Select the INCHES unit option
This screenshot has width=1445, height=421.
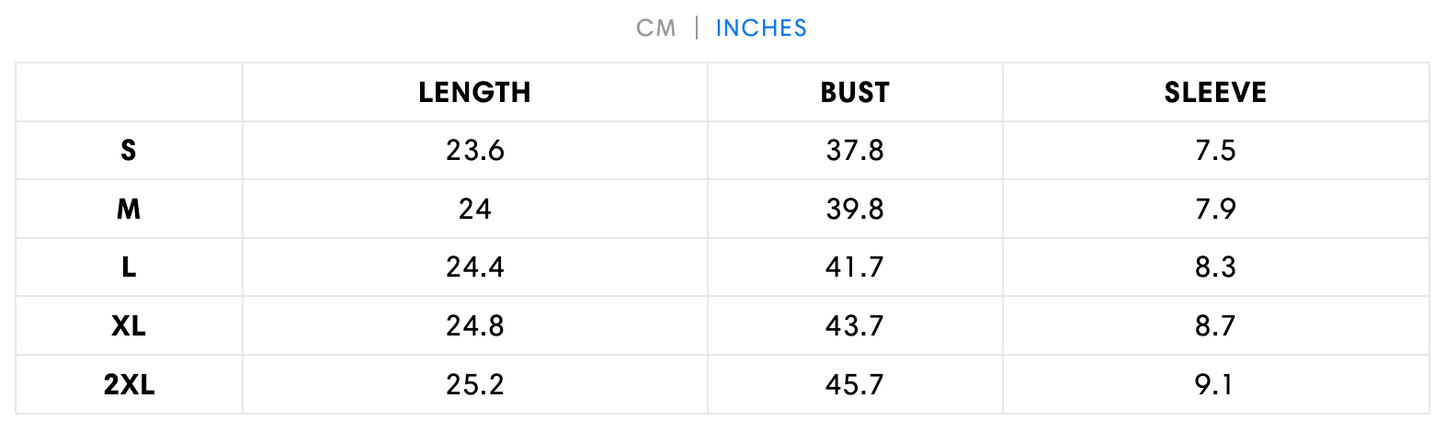click(x=761, y=28)
